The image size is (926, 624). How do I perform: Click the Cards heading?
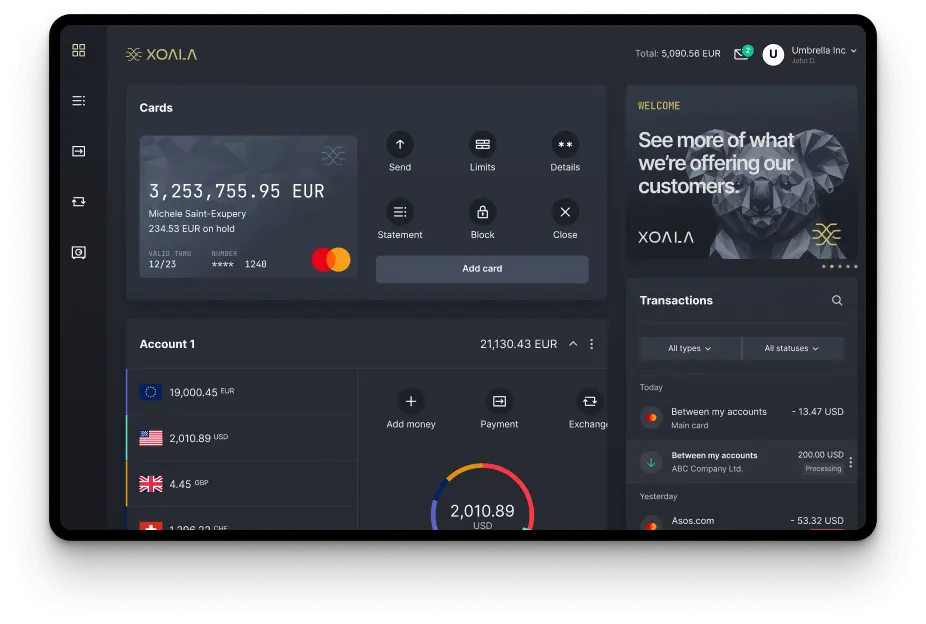tap(156, 108)
